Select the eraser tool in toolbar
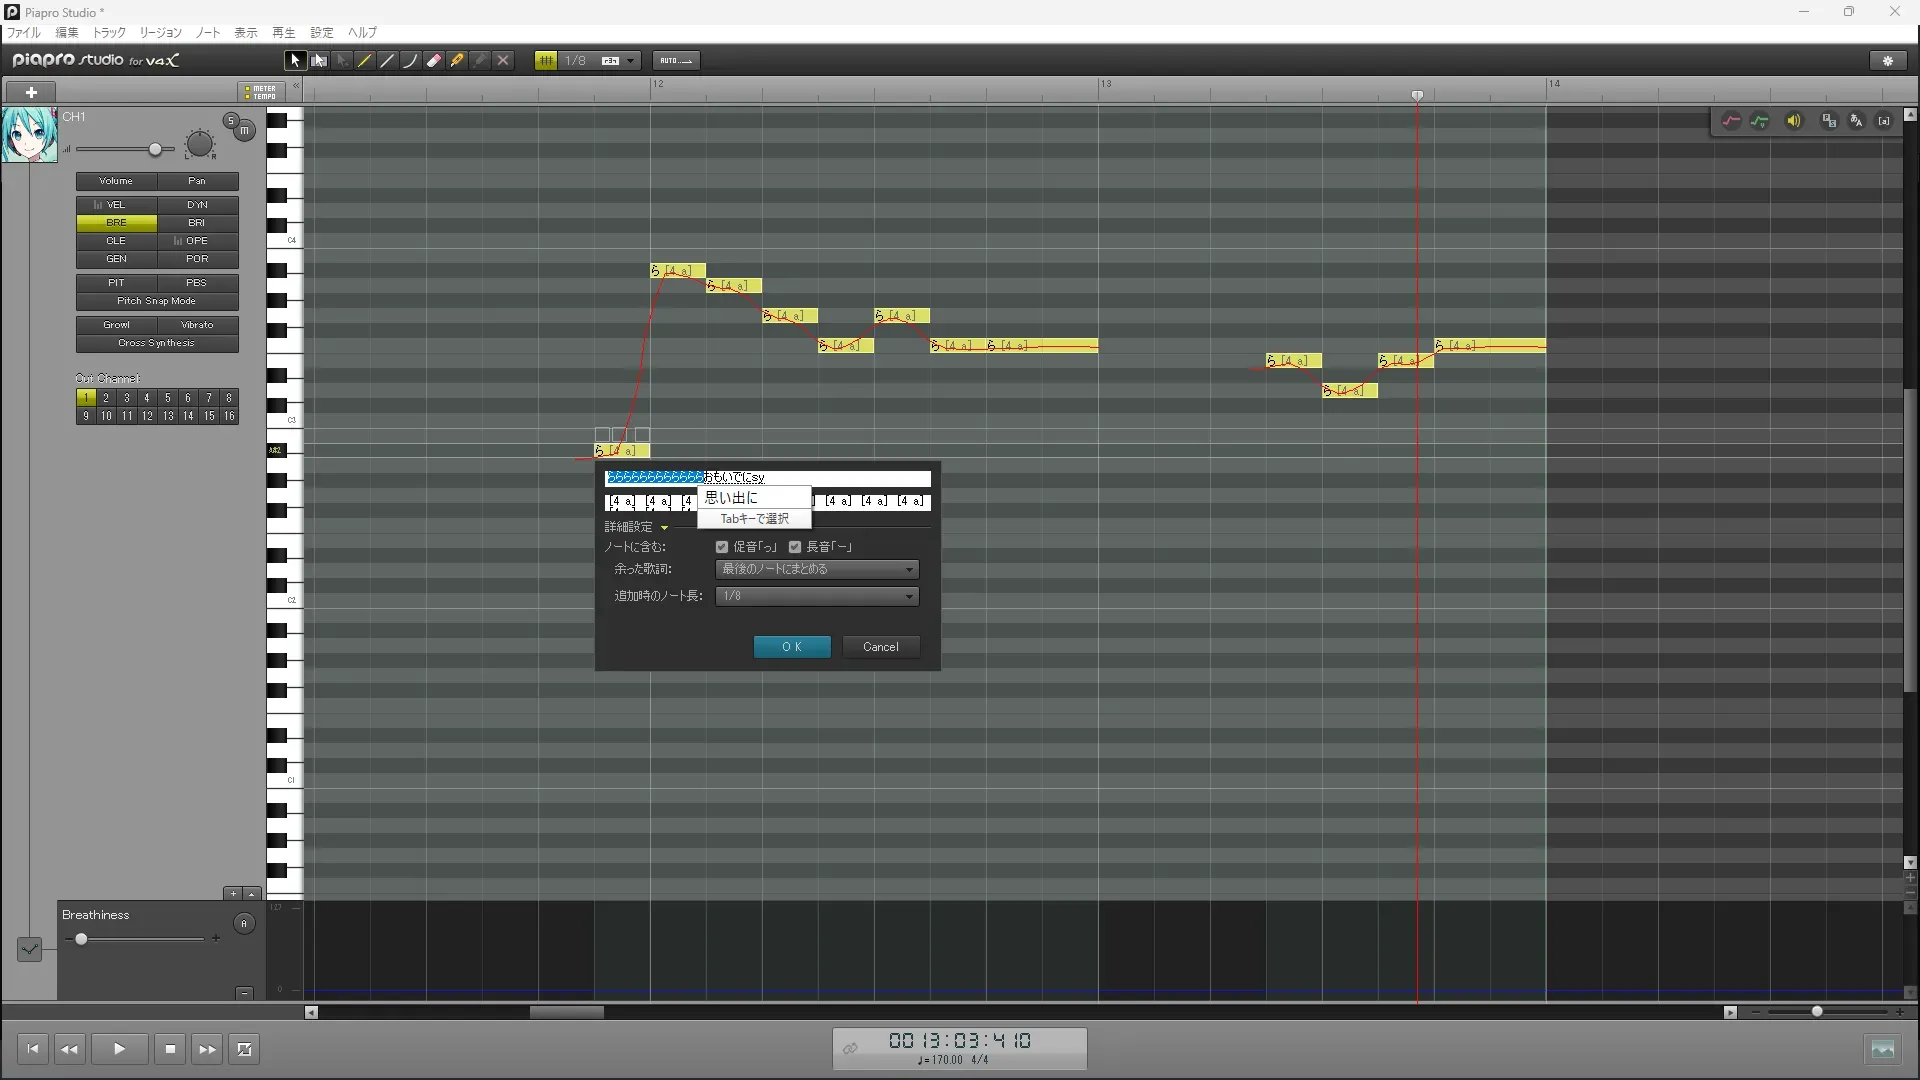 point(434,61)
